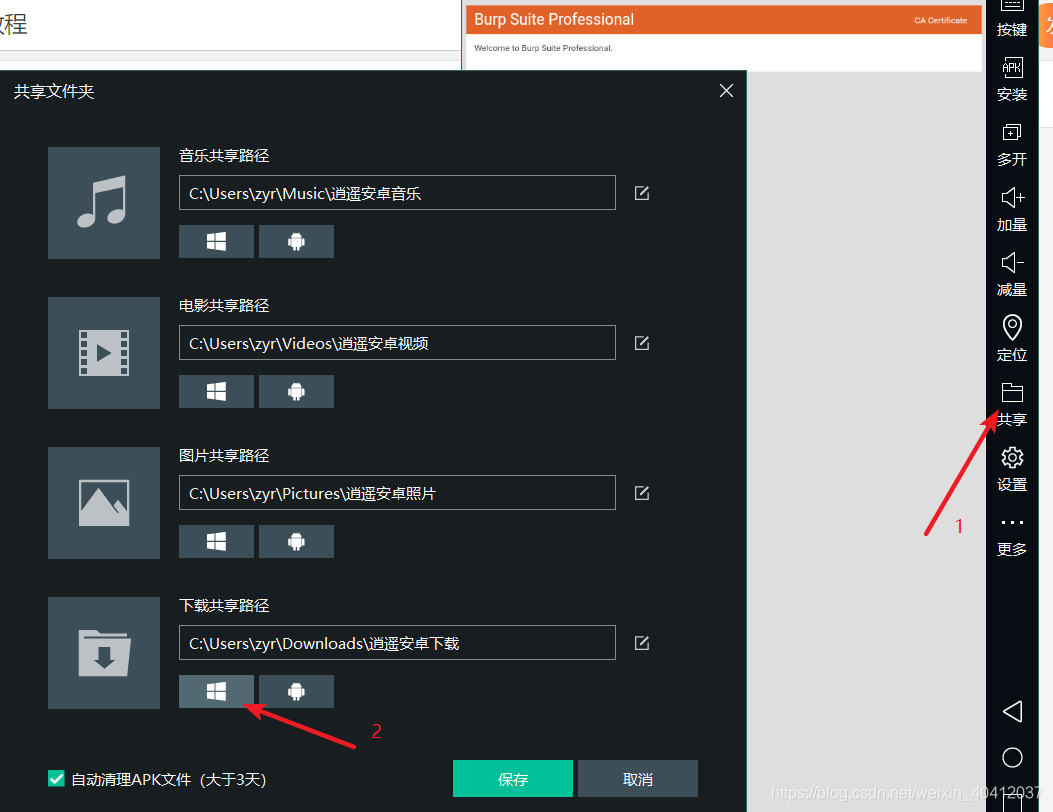The width and height of the screenshot is (1053, 812).
Task: Tap the Android home circle button
Action: 1012,758
